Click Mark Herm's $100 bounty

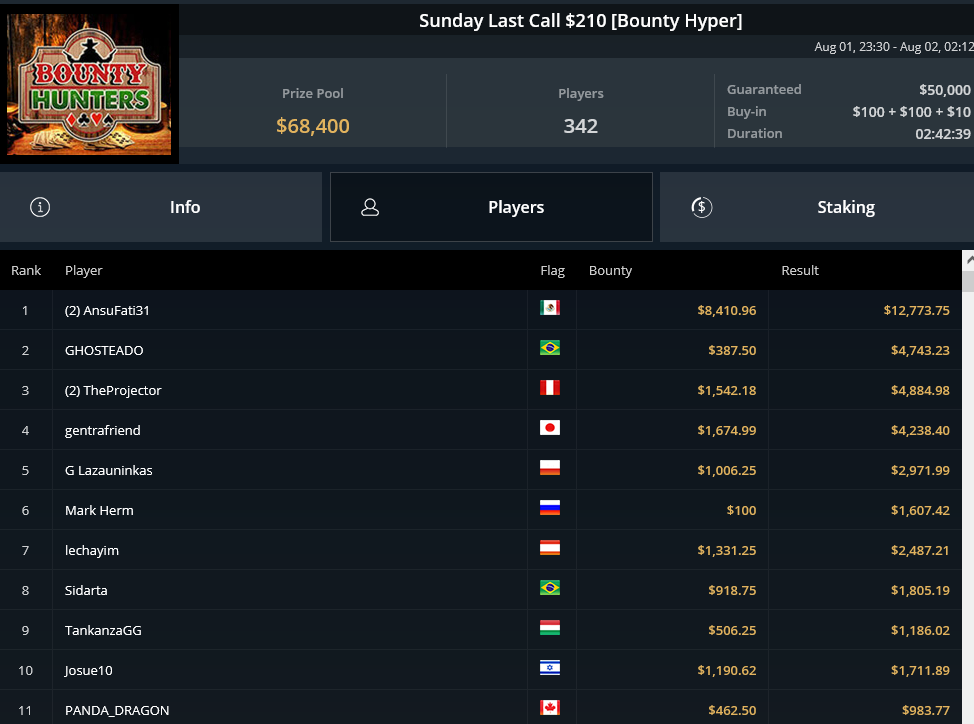(x=742, y=510)
